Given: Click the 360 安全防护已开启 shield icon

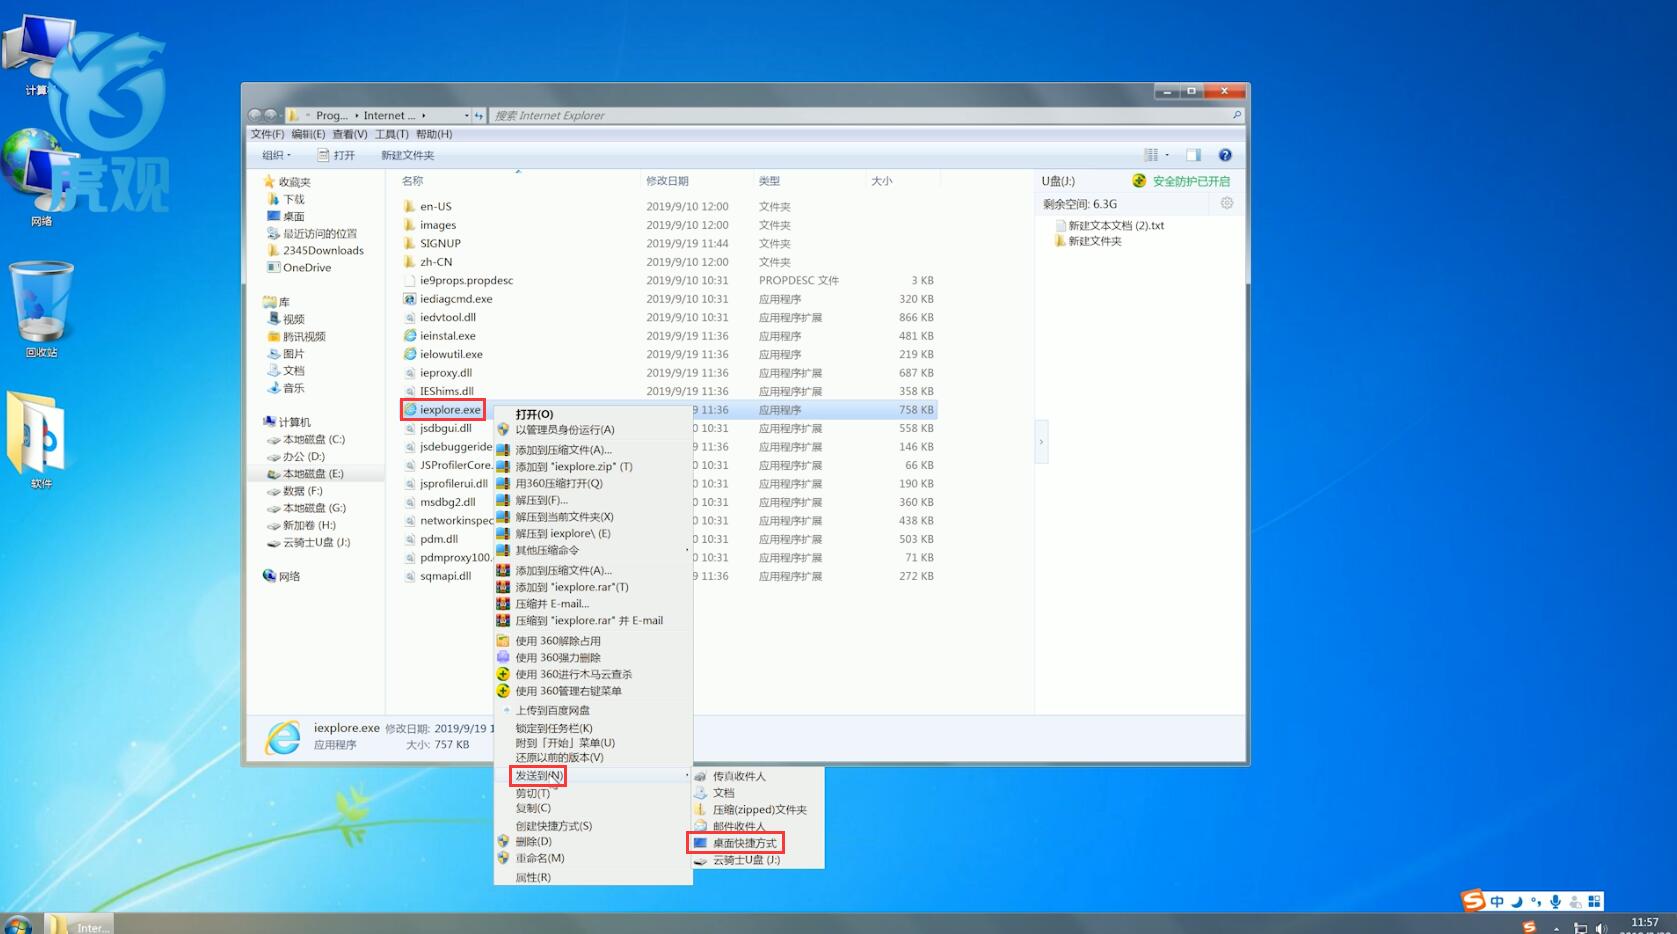Looking at the screenshot, I should tap(1139, 181).
